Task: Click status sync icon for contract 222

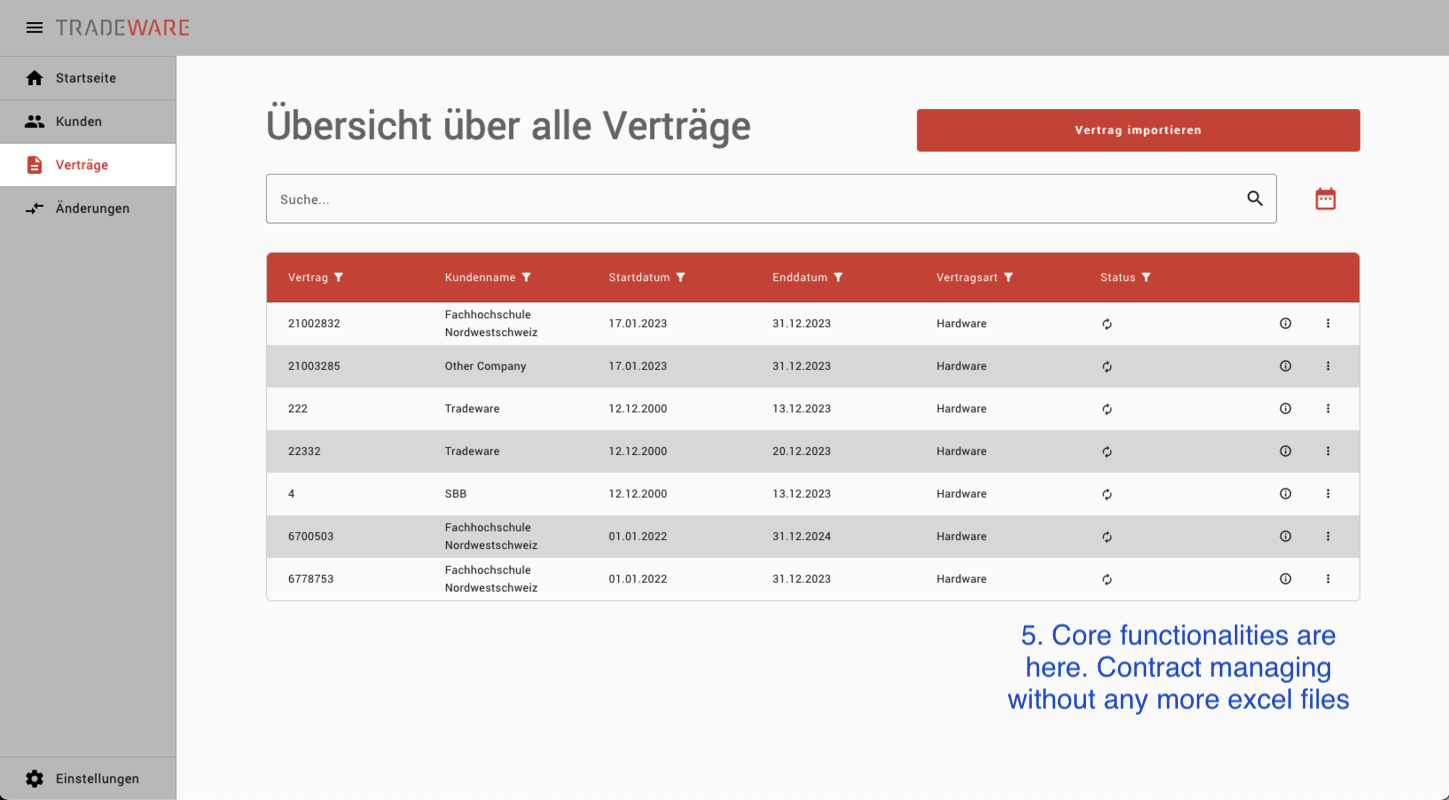Action: (1107, 410)
